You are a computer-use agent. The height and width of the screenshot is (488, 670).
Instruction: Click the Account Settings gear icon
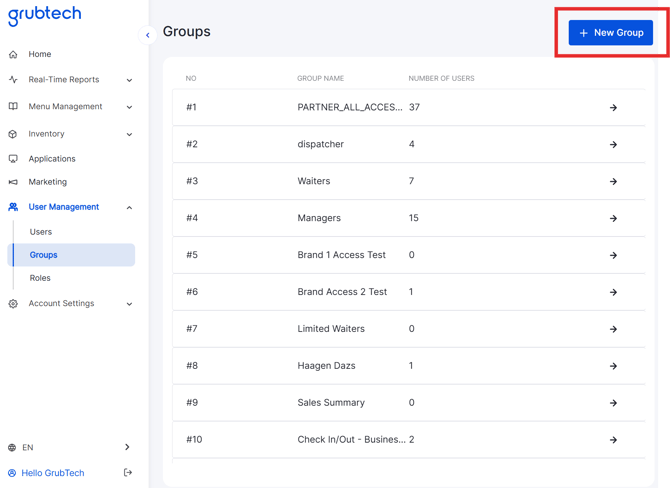(13, 304)
